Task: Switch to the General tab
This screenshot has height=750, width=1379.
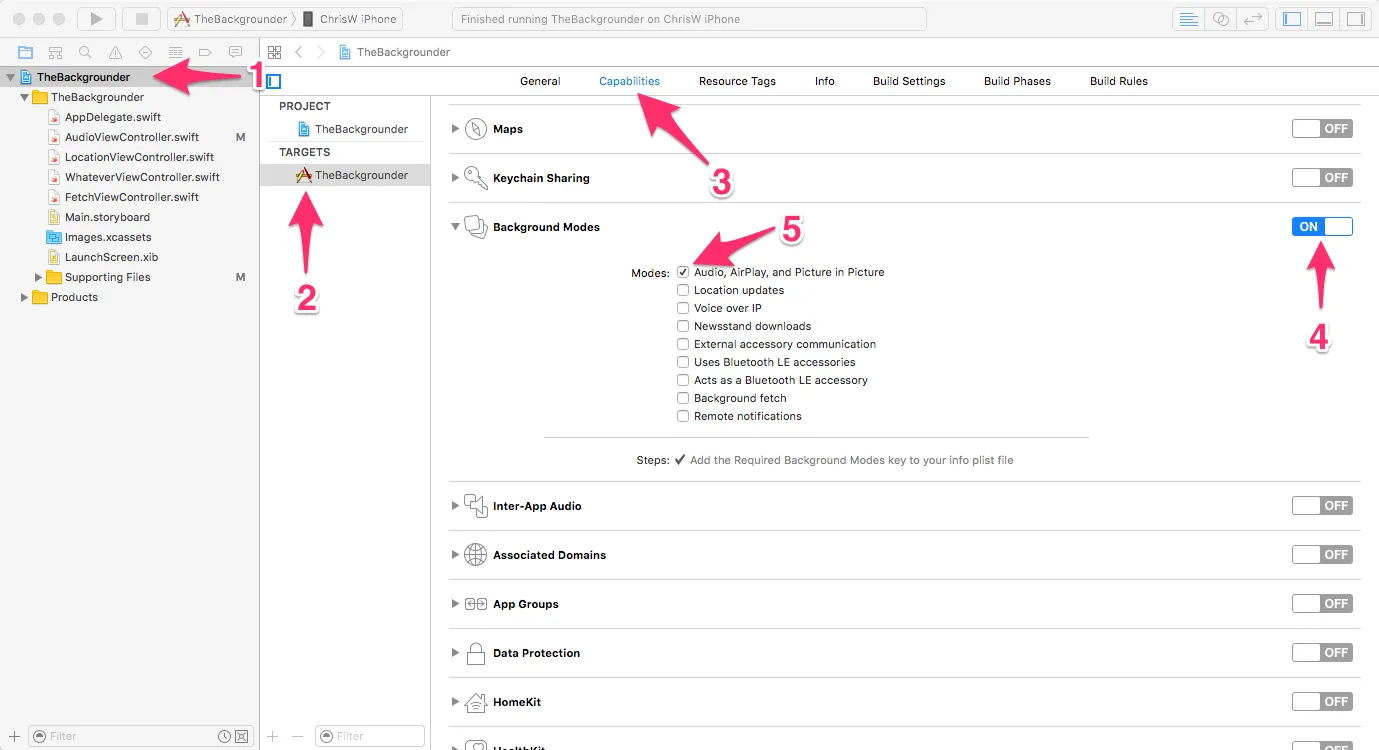Action: pos(540,81)
